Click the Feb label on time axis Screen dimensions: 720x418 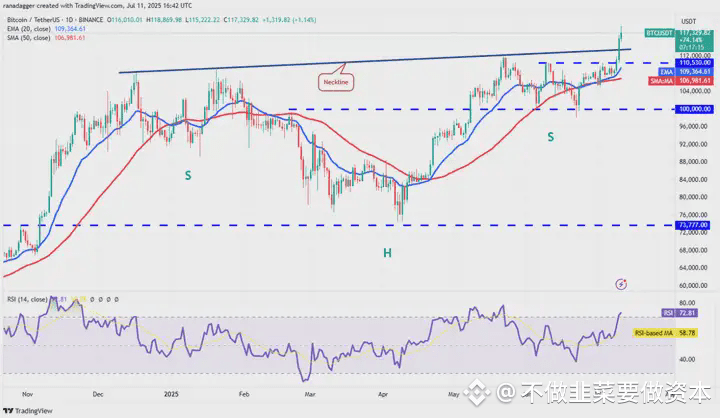[244, 394]
